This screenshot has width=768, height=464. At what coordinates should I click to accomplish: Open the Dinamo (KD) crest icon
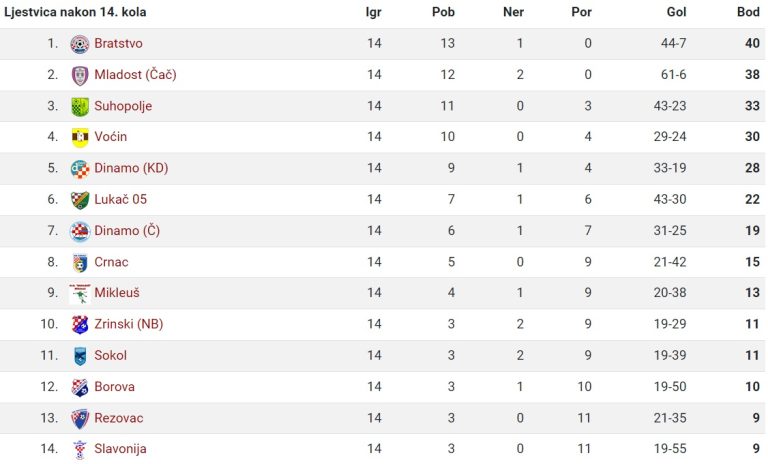(80, 169)
